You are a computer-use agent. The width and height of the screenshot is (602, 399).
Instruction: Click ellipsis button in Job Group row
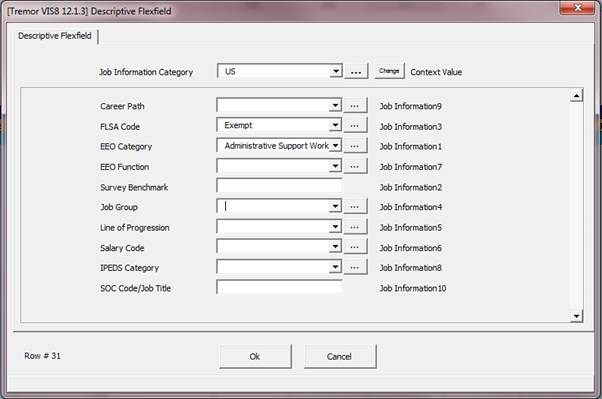pos(355,207)
